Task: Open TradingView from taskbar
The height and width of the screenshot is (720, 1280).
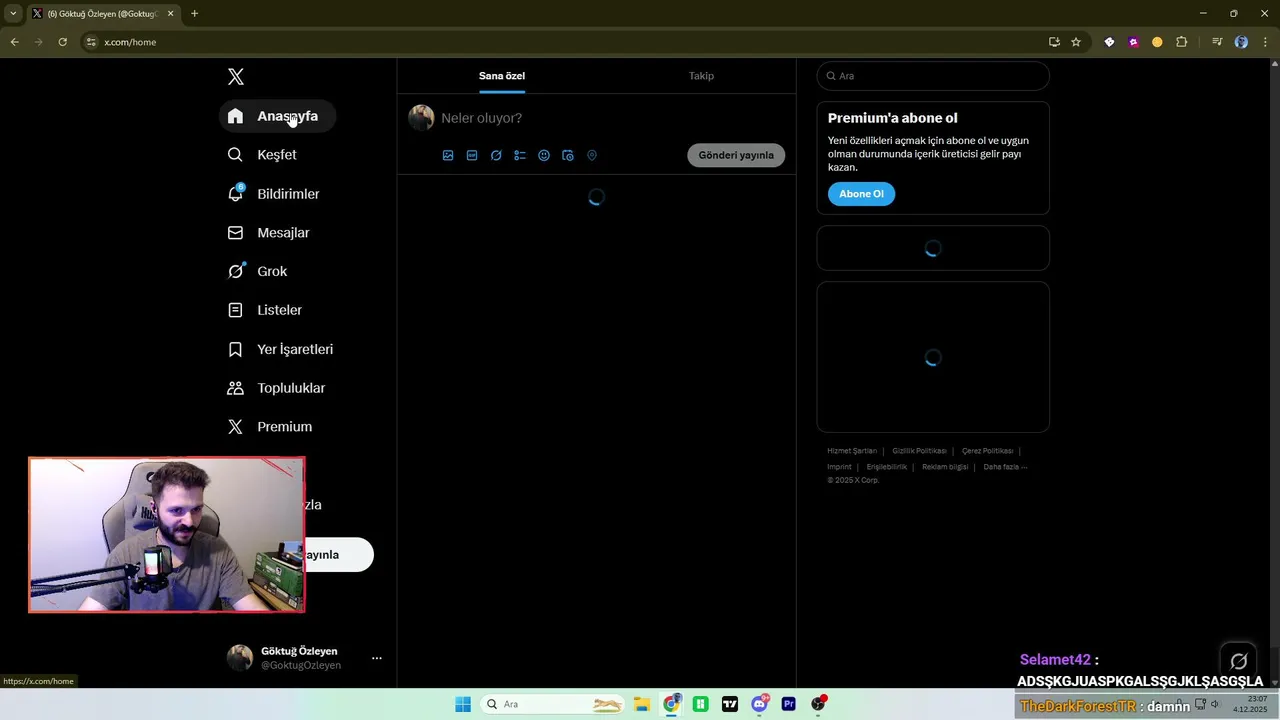Action: 730,704
